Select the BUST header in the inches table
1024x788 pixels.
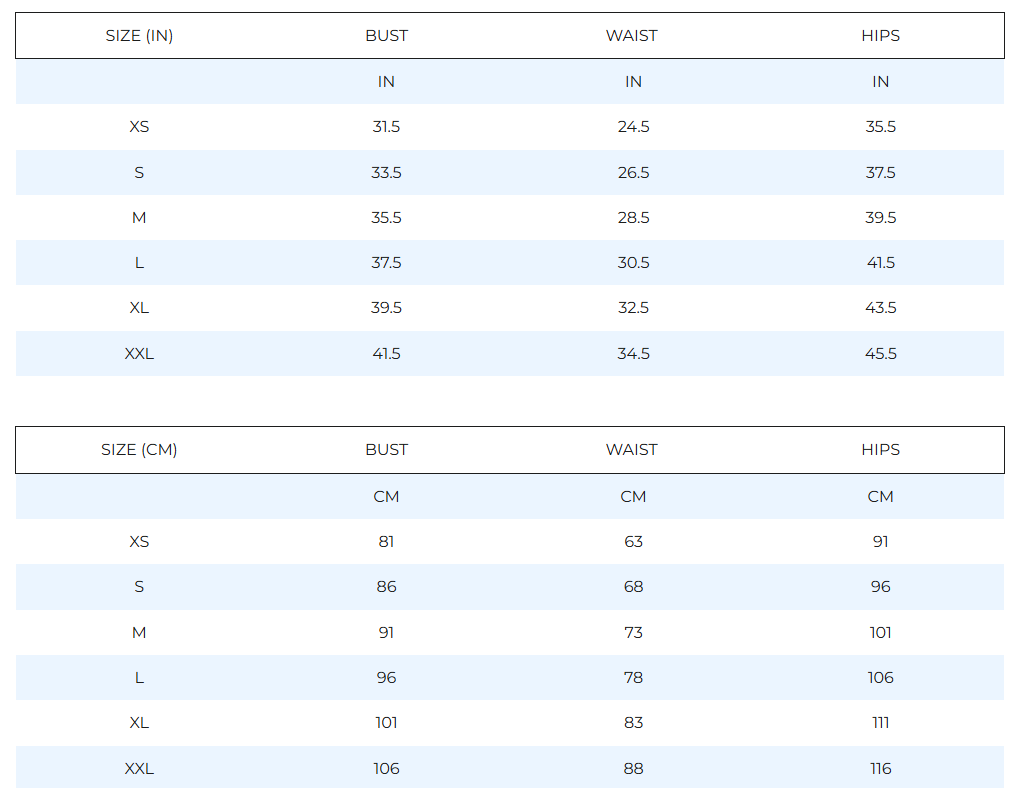386,36
